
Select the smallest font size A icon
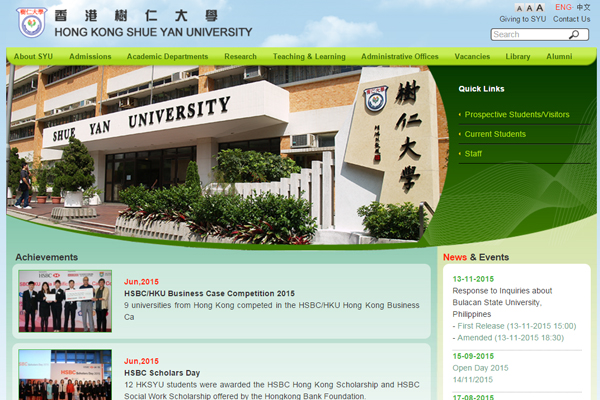tap(519, 8)
